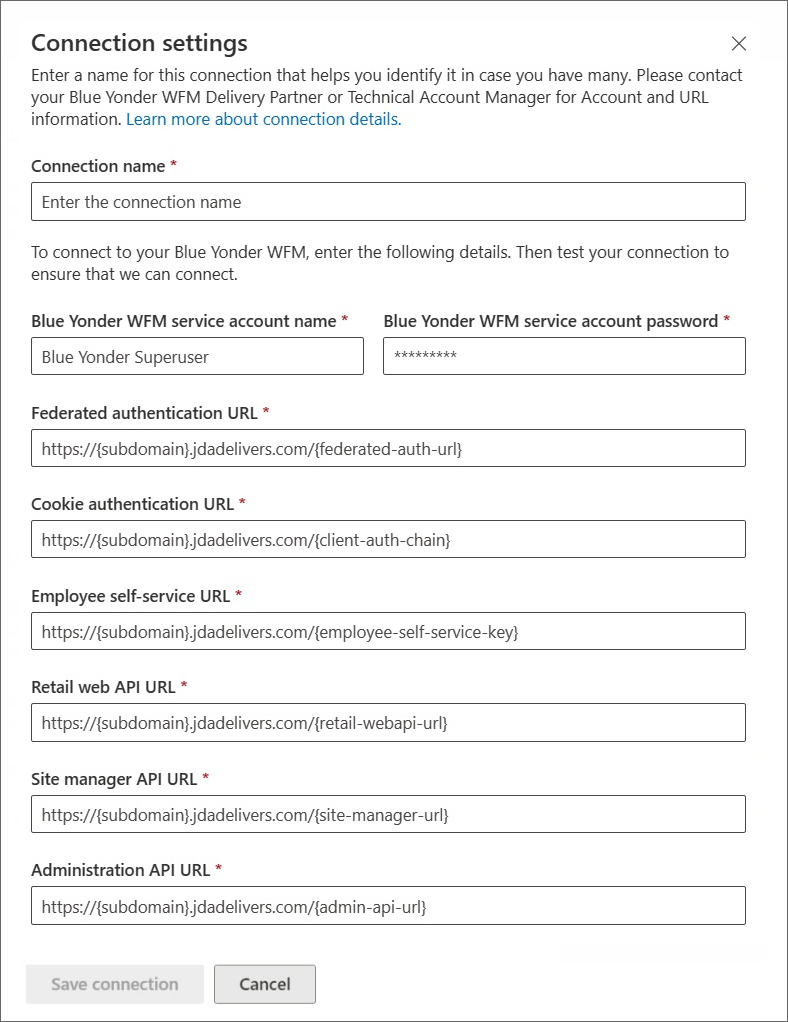Click the Connection name field label
The width and height of the screenshot is (788, 1022).
tap(98, 166)
